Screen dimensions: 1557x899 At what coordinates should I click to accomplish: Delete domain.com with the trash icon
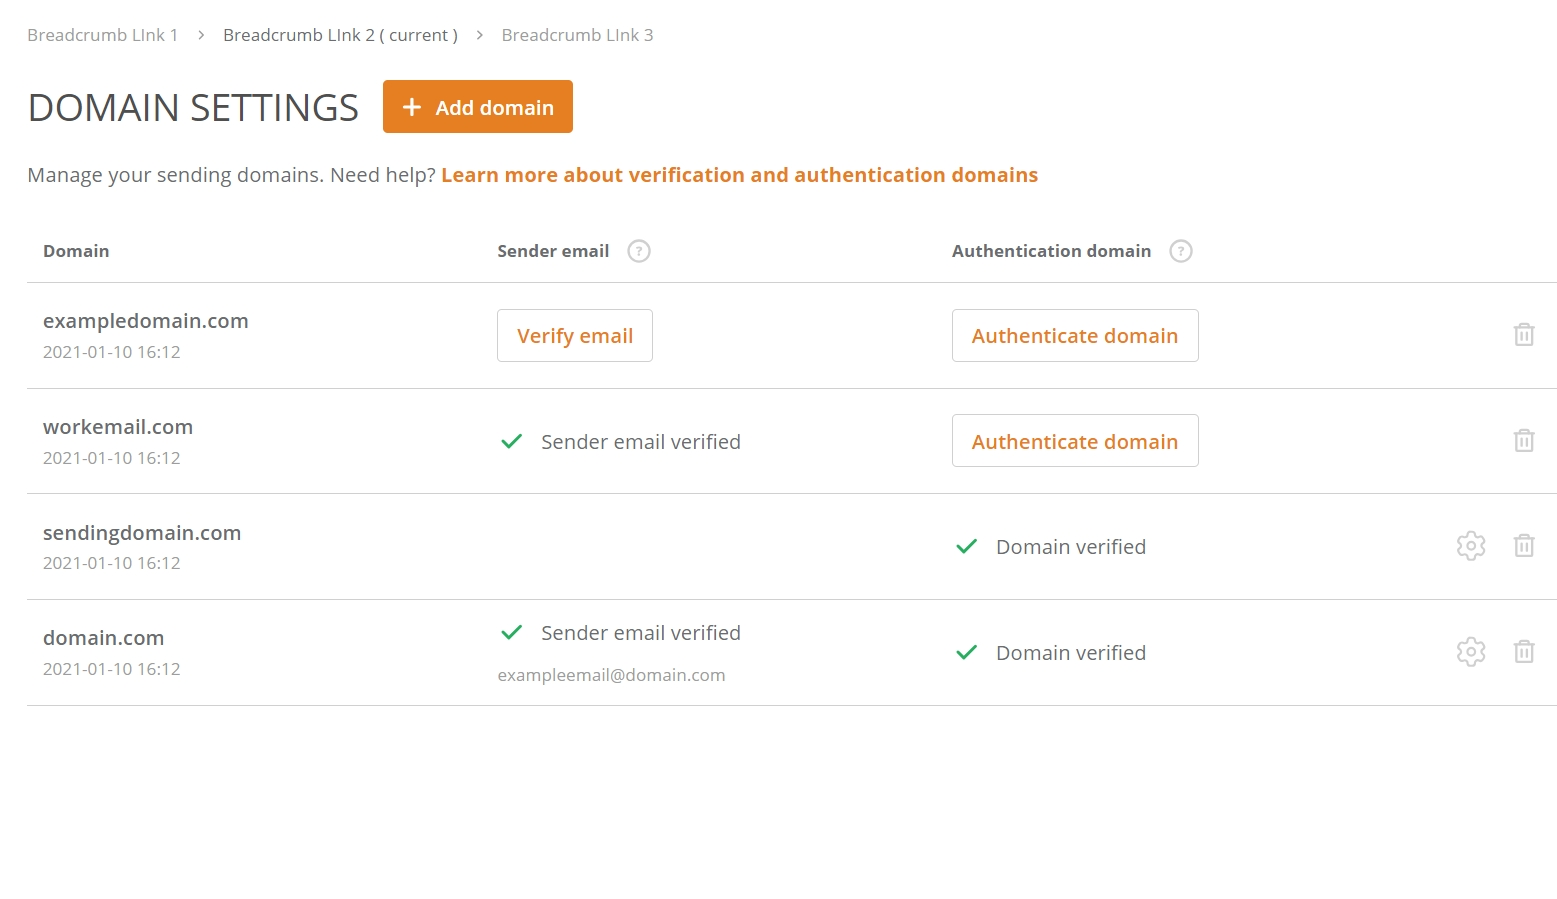pos(1523,652)
